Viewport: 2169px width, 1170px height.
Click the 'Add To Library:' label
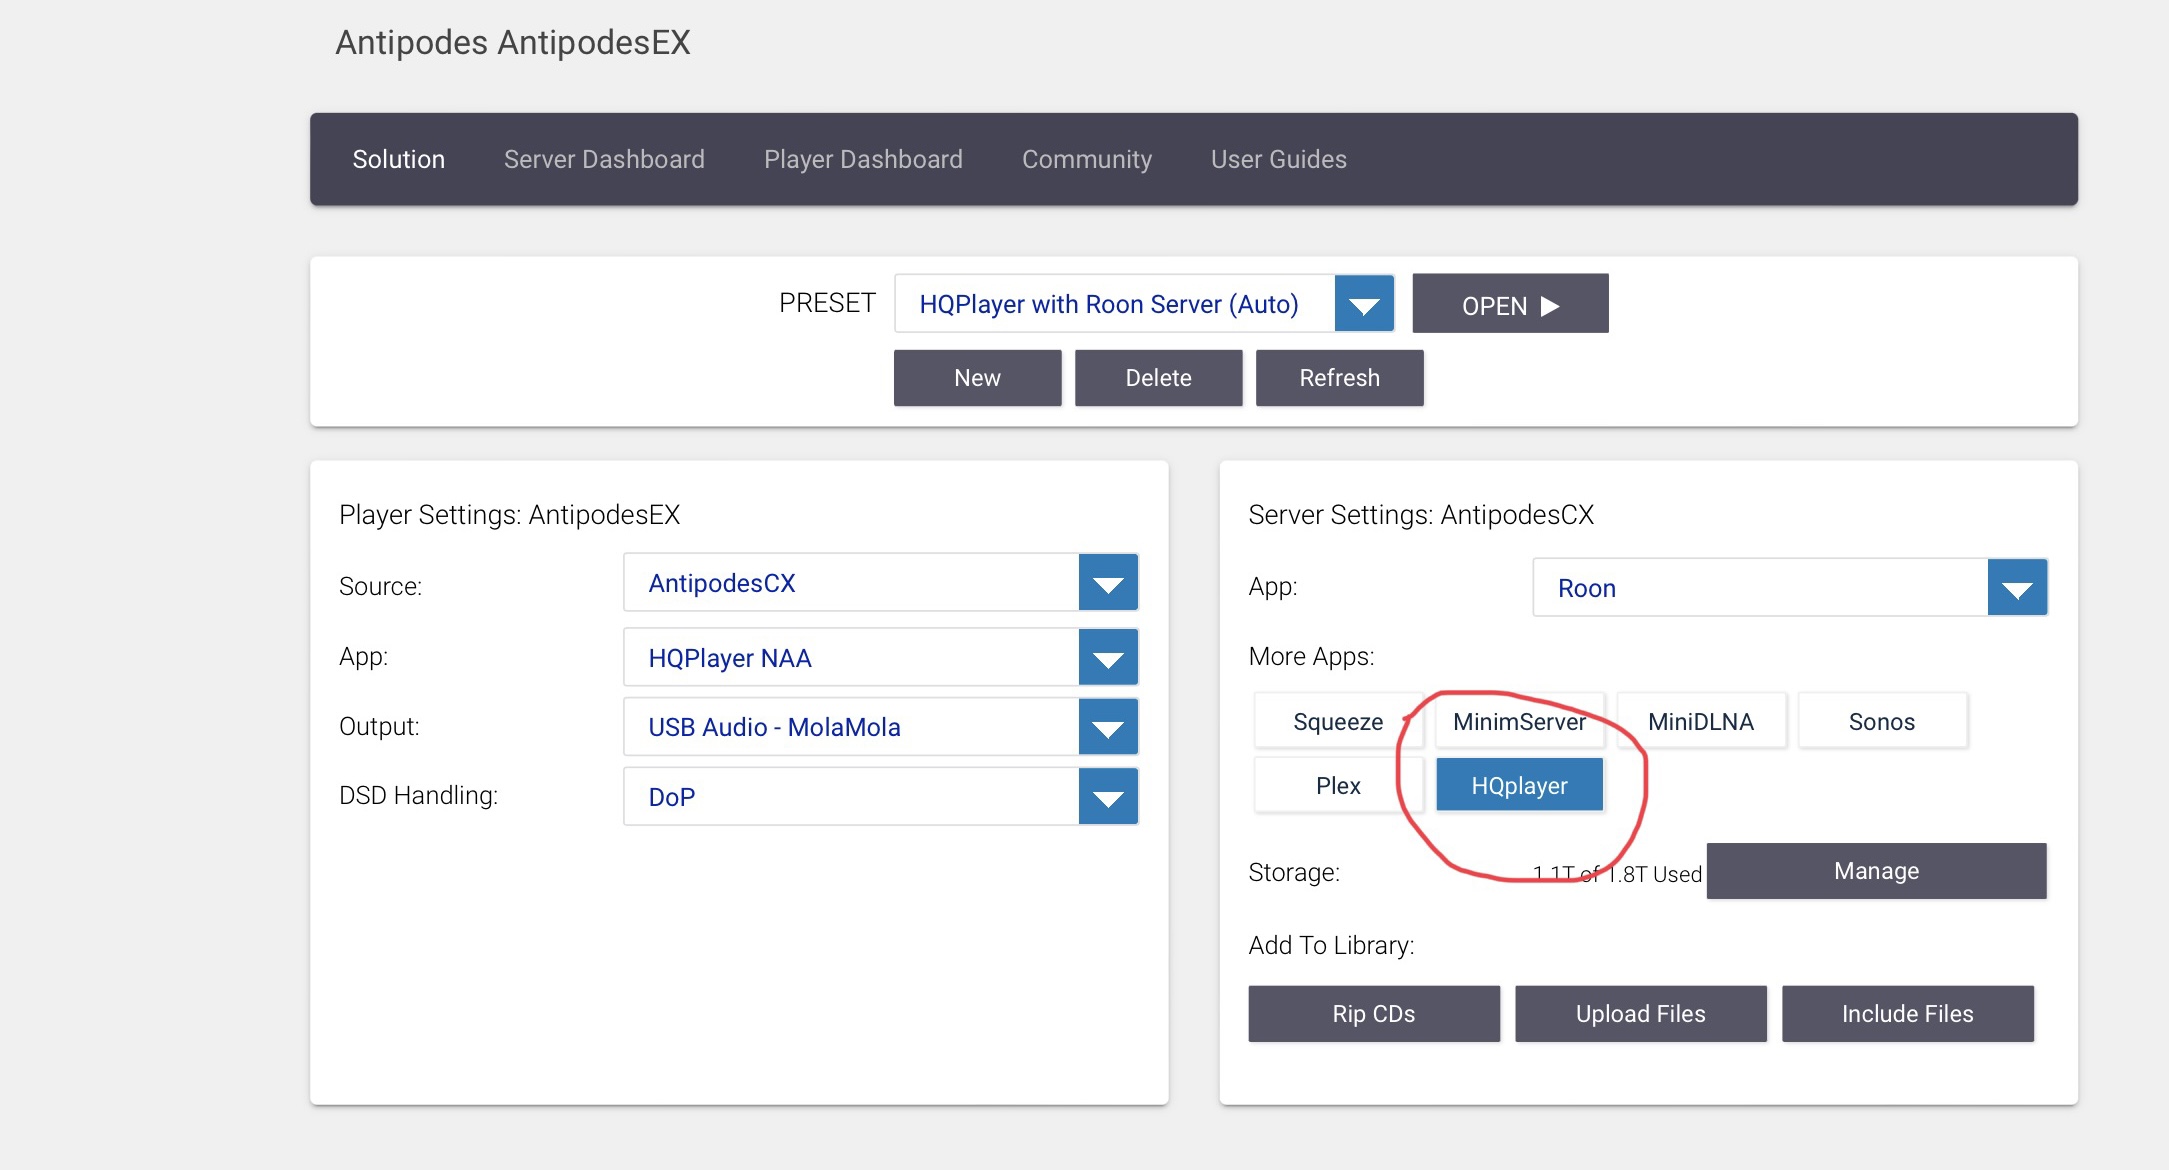point(1331,945)
